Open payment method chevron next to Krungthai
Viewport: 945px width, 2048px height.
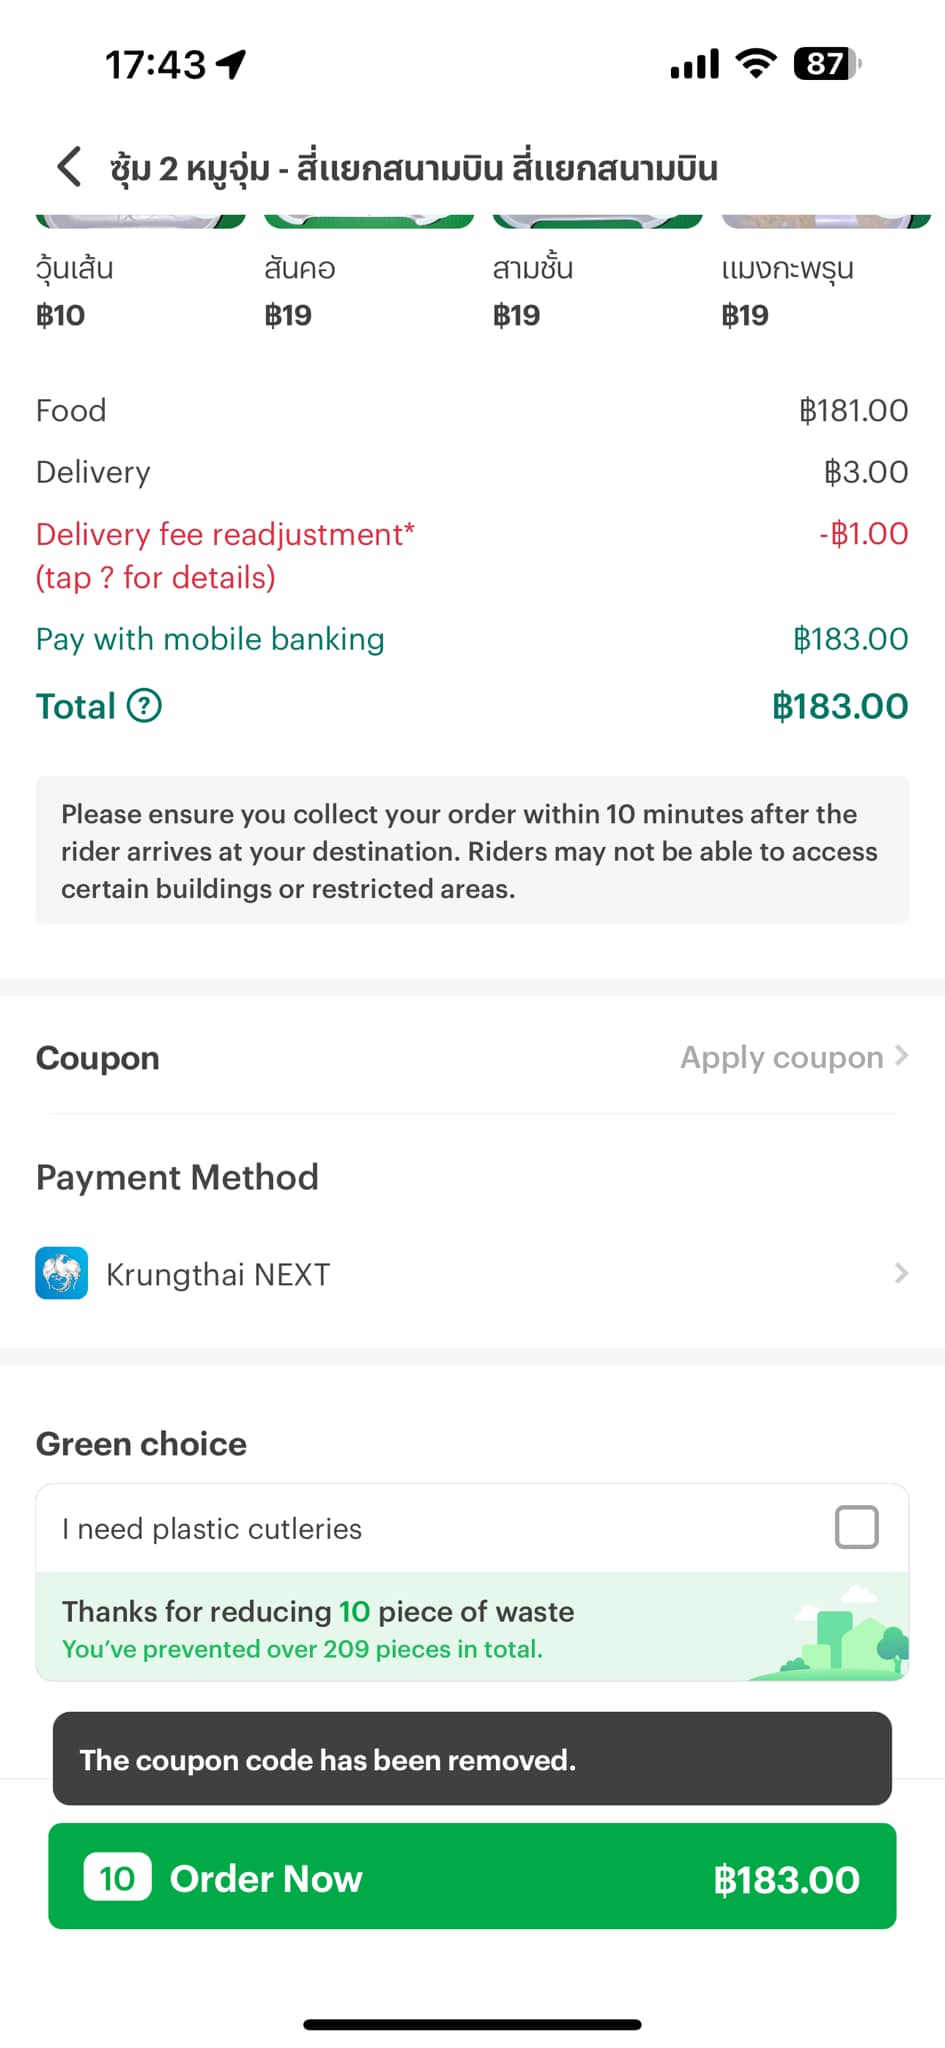902,1273
